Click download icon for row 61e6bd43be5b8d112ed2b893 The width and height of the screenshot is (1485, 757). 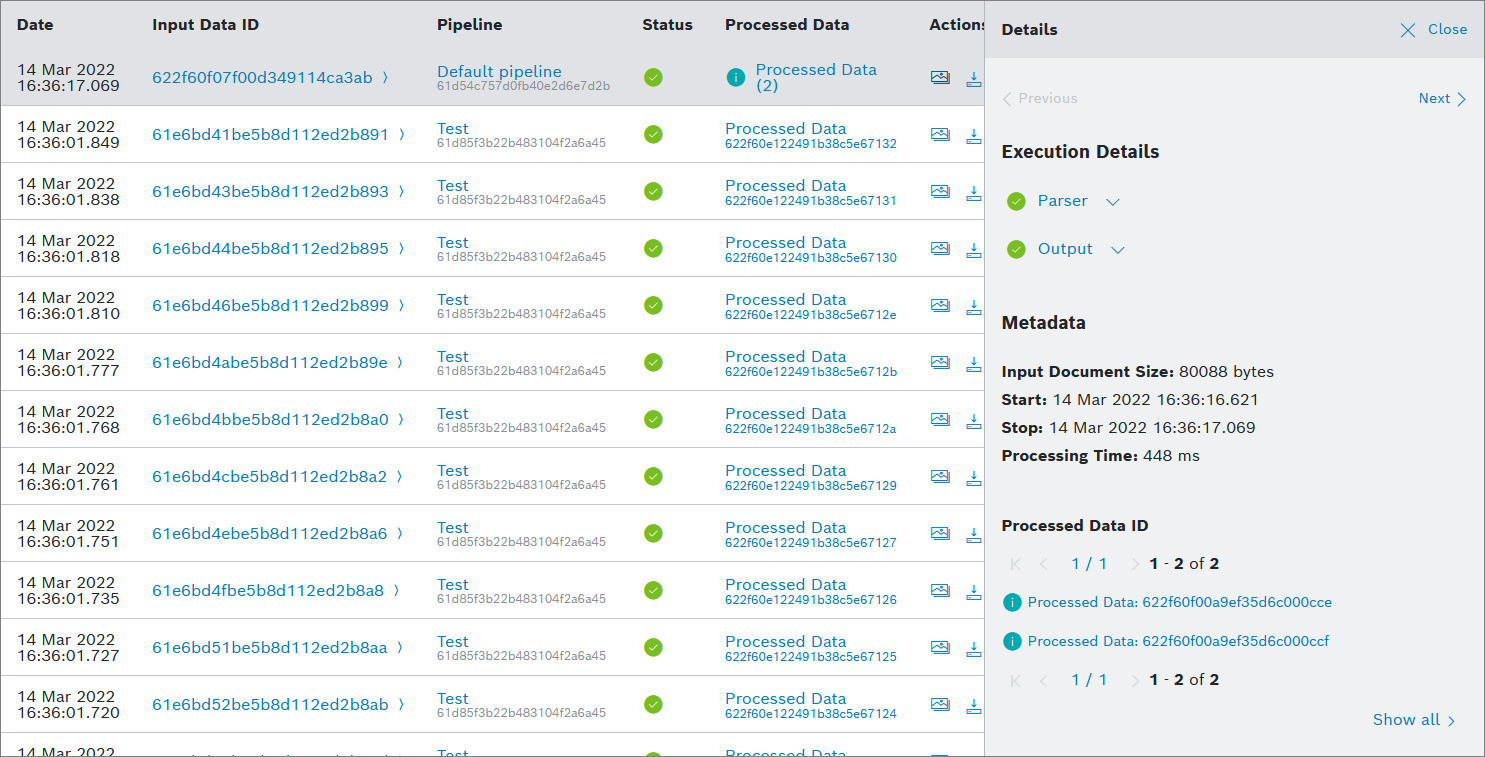tap(973, 192)
